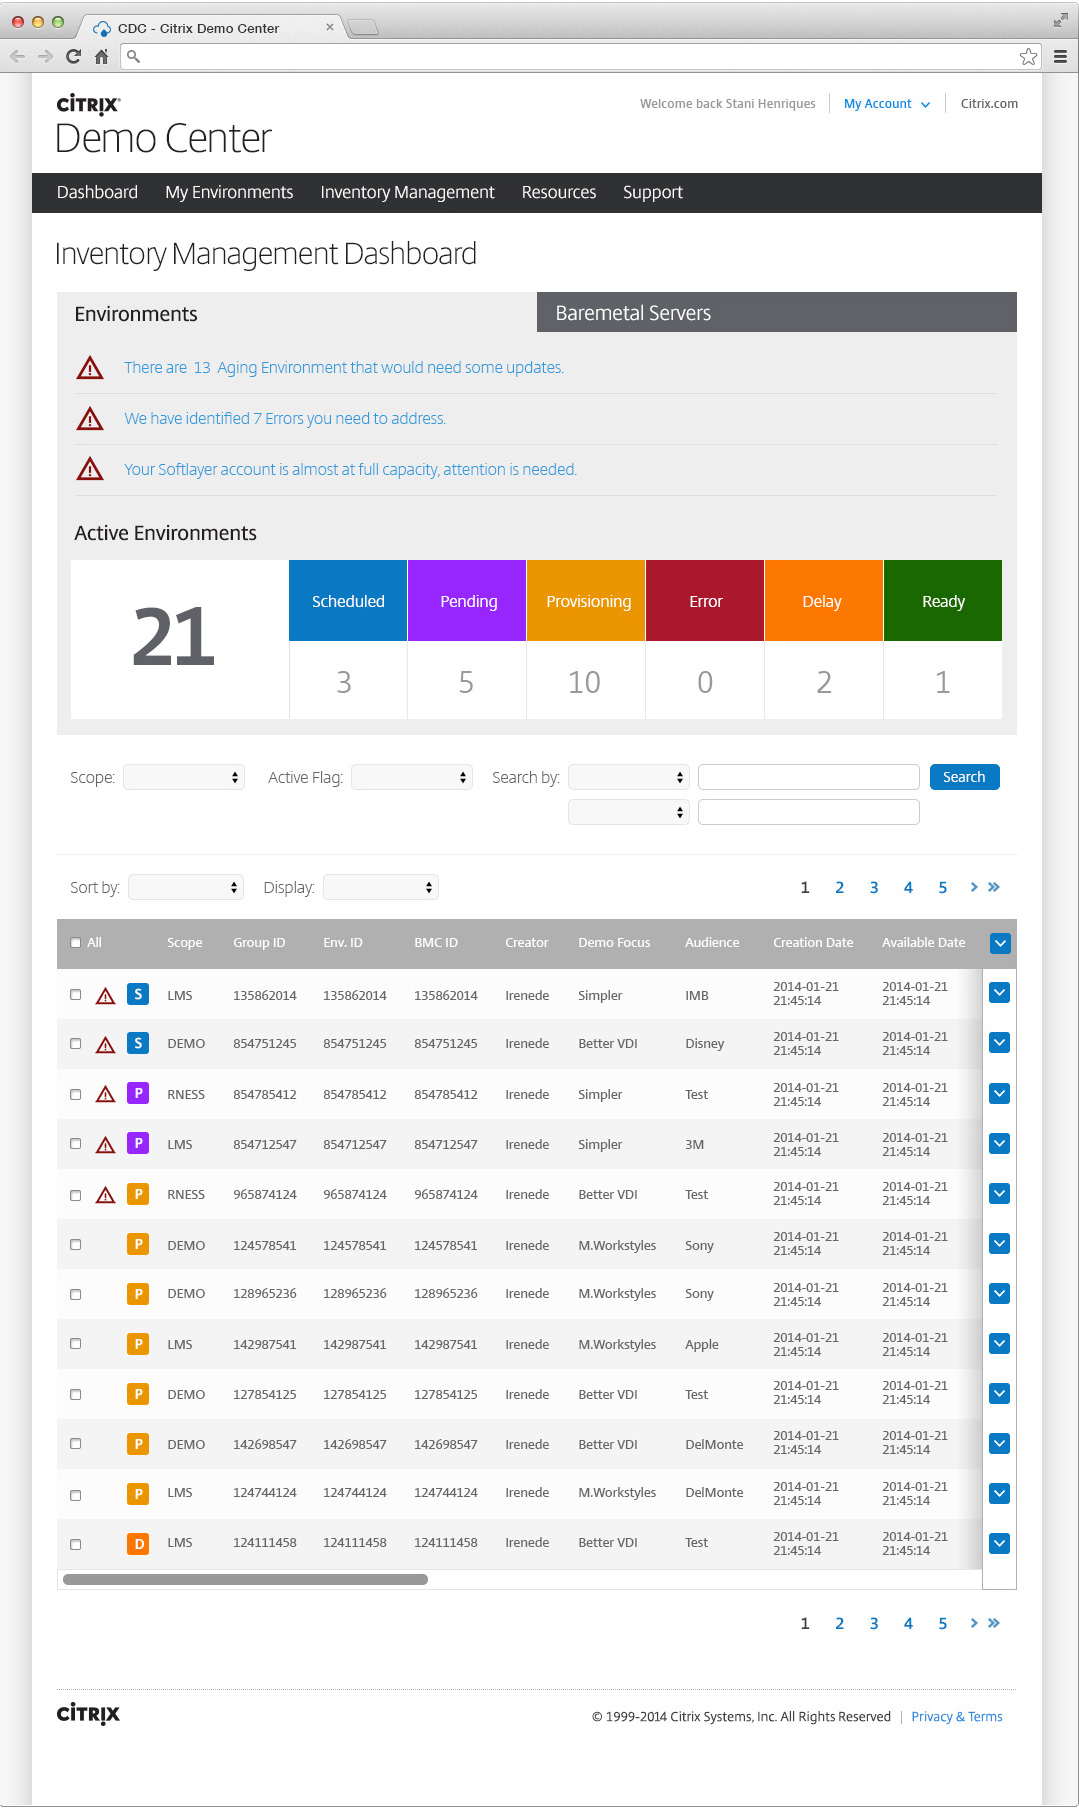Check the row with Group ID 135862014

tap(76, 995)
